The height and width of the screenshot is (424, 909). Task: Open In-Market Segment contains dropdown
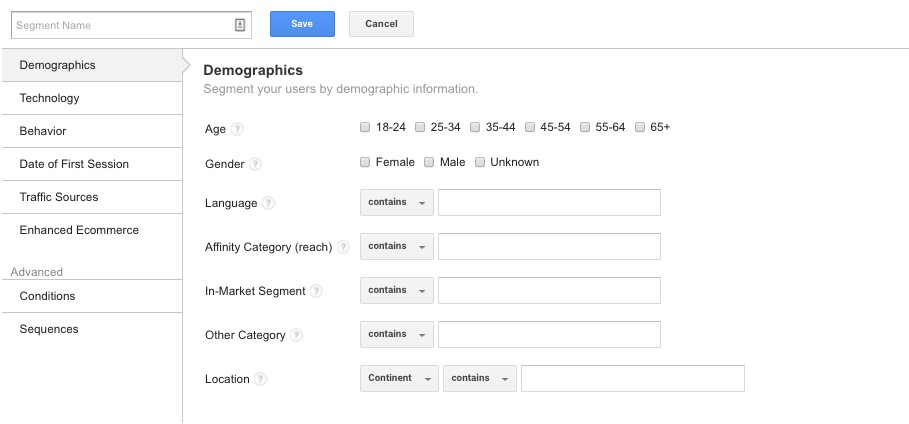coord(397,291)
